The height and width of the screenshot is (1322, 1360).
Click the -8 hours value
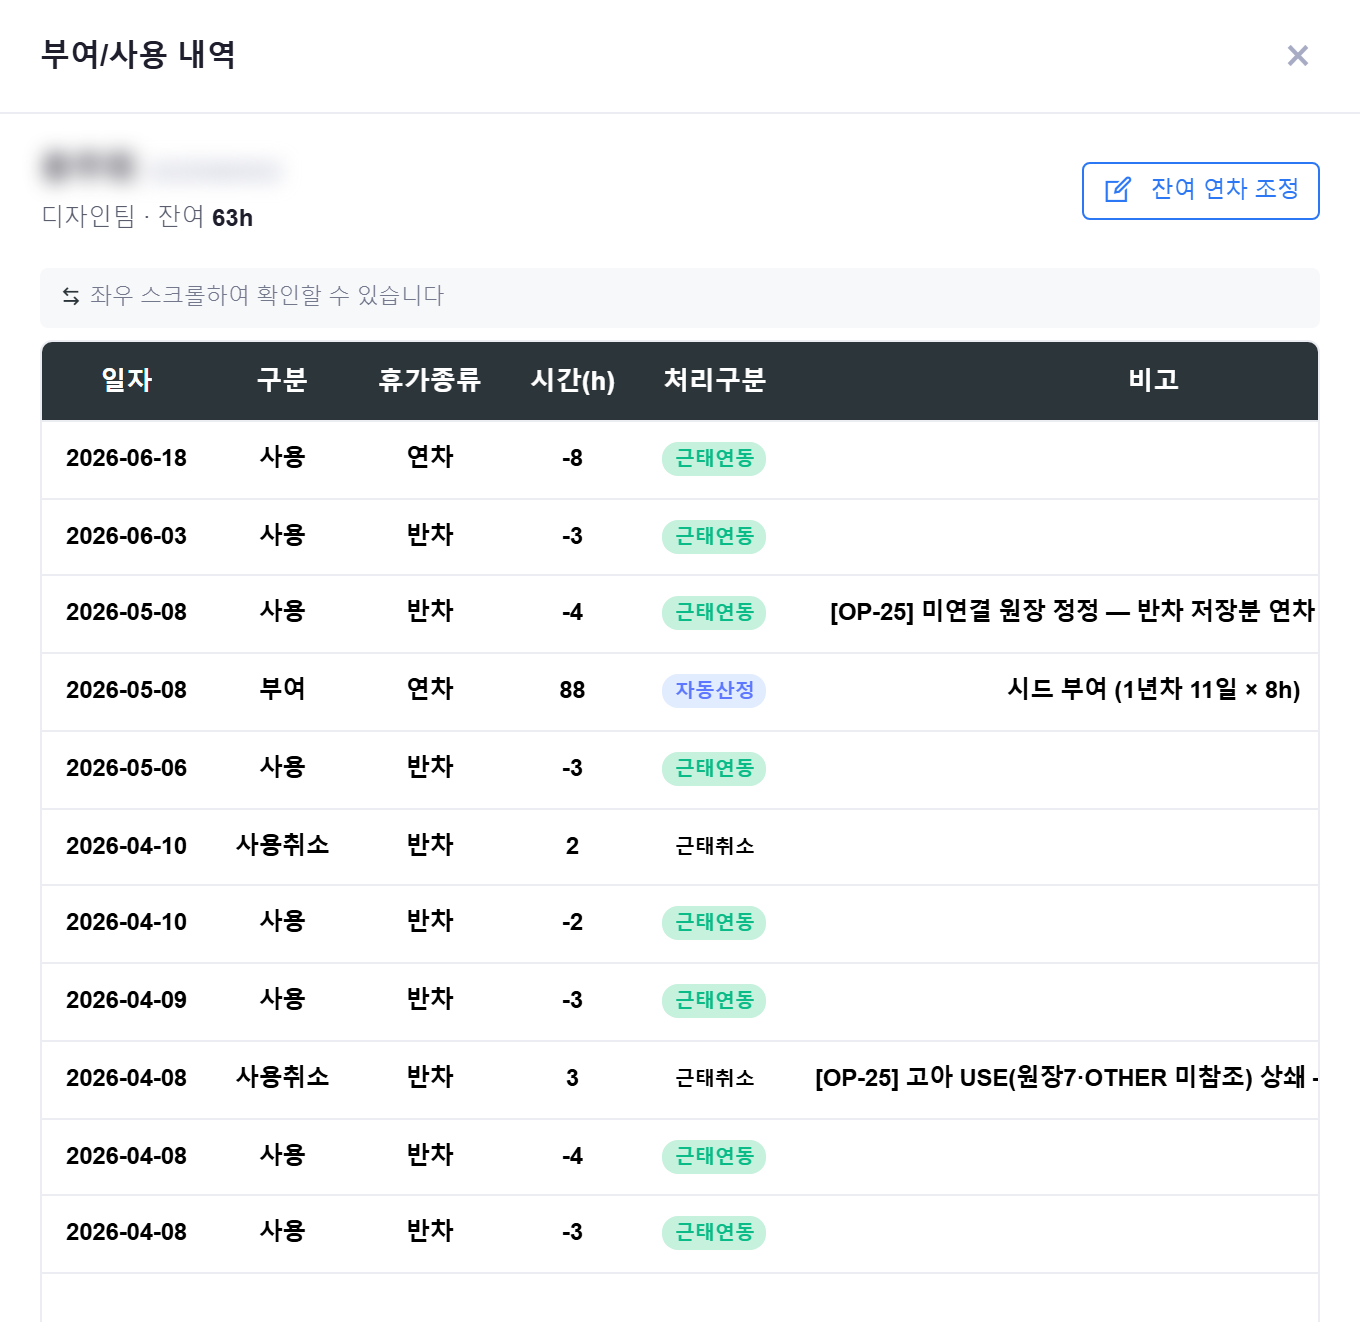pyautogui.click(x=572, y=458)
